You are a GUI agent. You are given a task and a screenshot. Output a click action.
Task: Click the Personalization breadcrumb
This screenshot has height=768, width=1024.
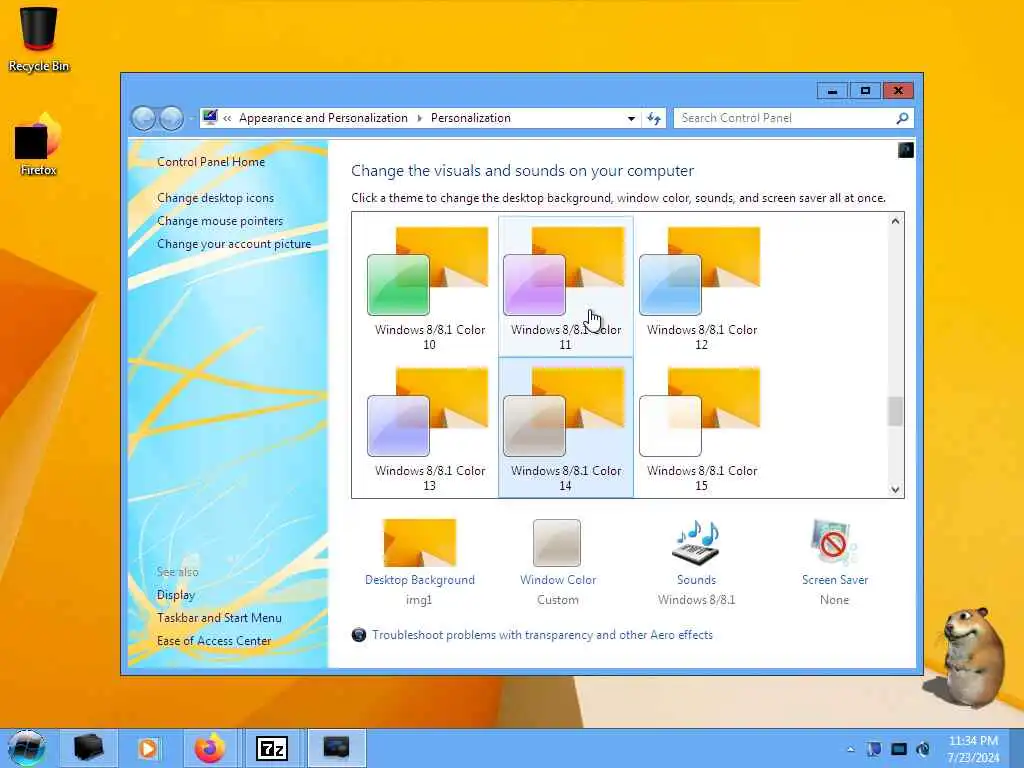471,118
